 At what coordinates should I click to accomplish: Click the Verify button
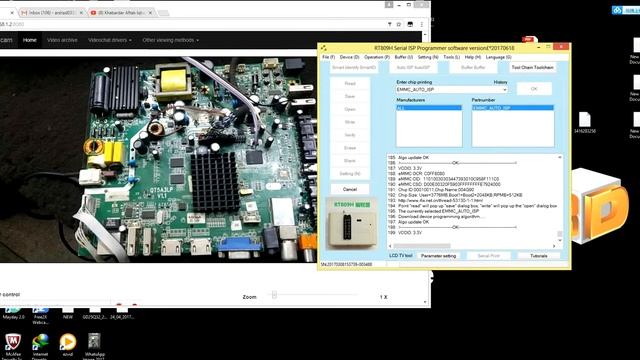point(350,135)
